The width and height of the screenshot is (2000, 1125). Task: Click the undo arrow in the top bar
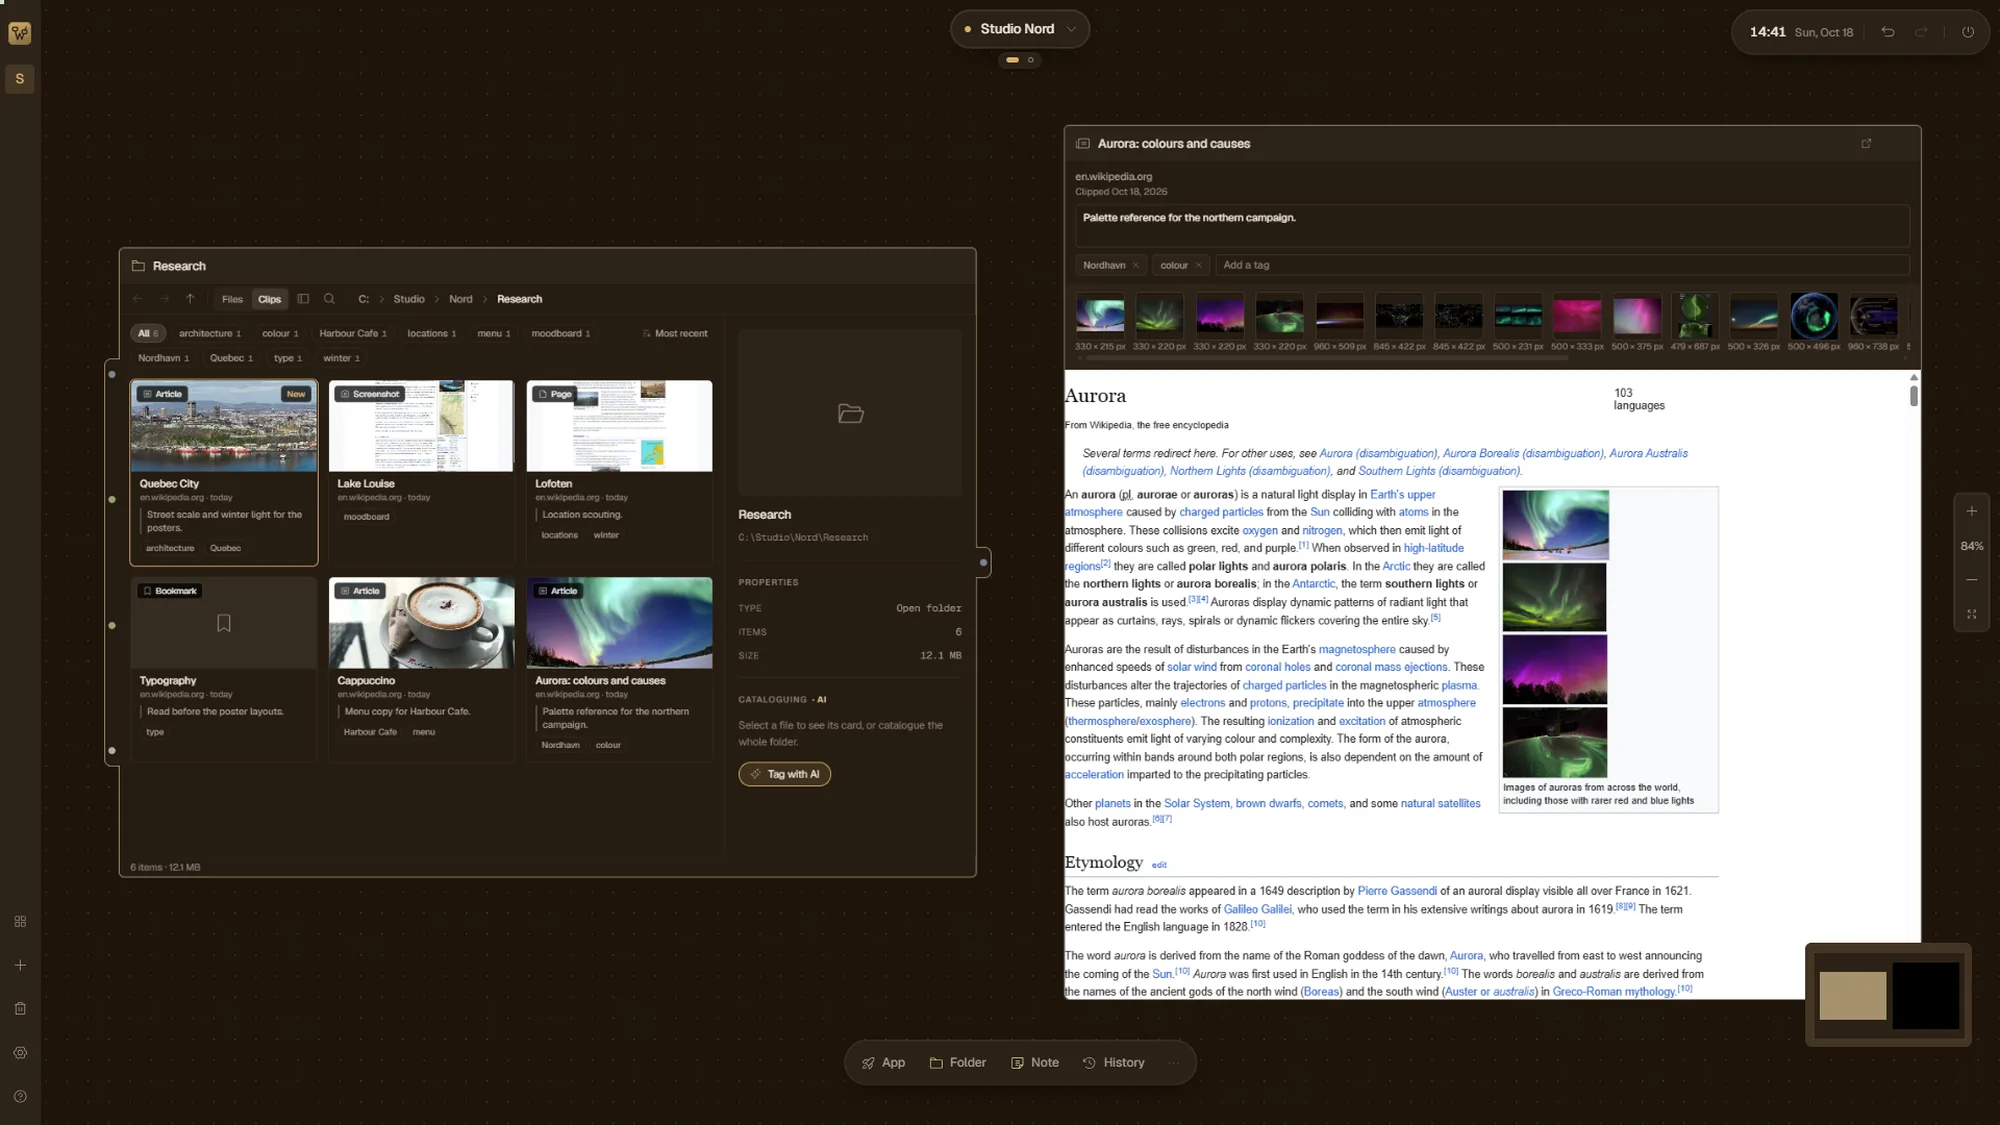point(1888,32)
